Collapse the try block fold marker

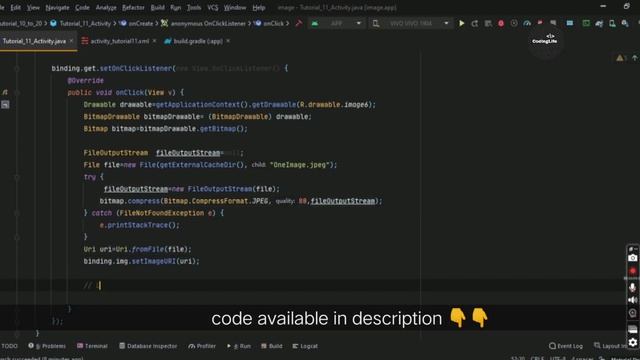point(17,177)
